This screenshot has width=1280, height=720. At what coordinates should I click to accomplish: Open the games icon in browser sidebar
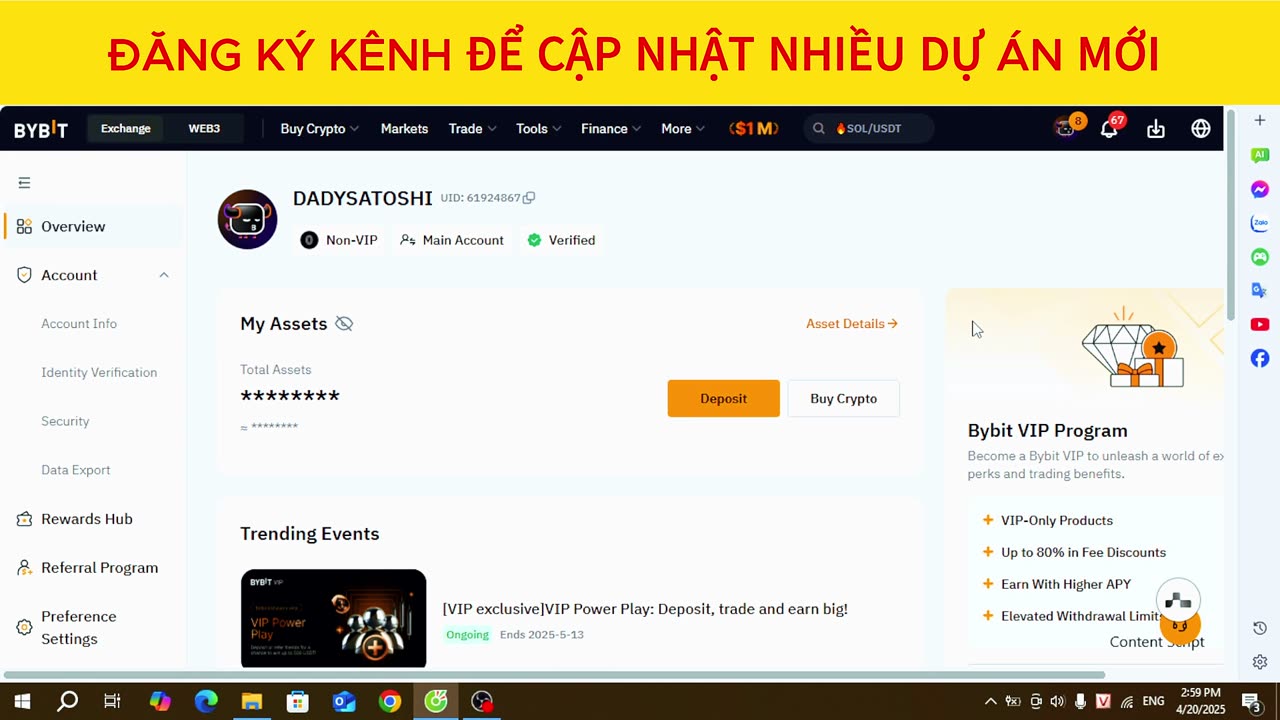pos(1260,257)
